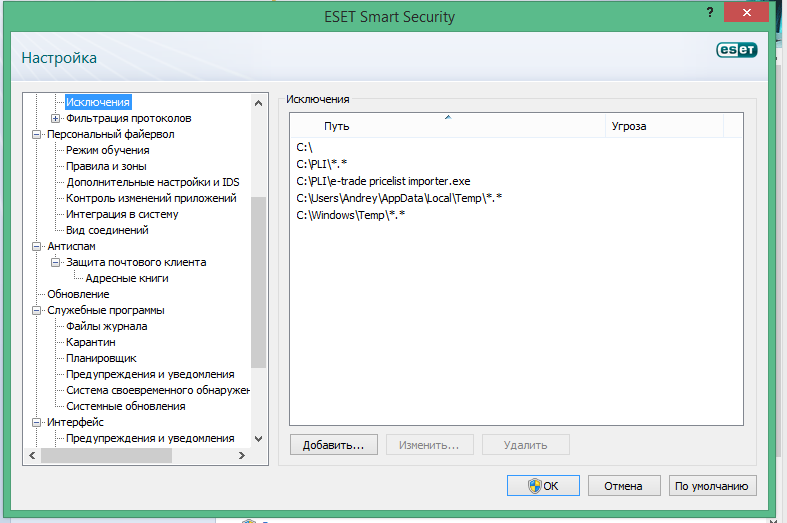Viewport: 787px width, 523px height.
Task: Click the tree scroll down arrow
Action: point(258,439)
